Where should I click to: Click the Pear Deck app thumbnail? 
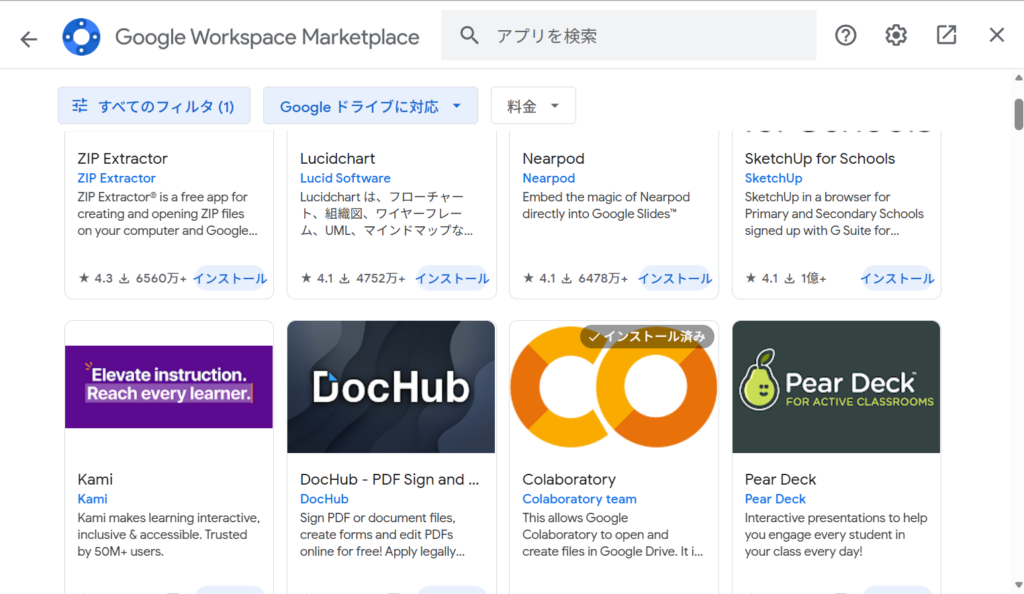coord(836,387)
